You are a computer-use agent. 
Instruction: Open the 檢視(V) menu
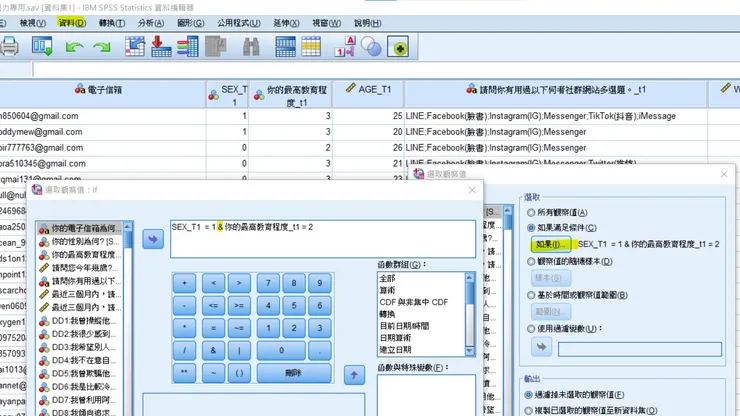tap(33, 23)
